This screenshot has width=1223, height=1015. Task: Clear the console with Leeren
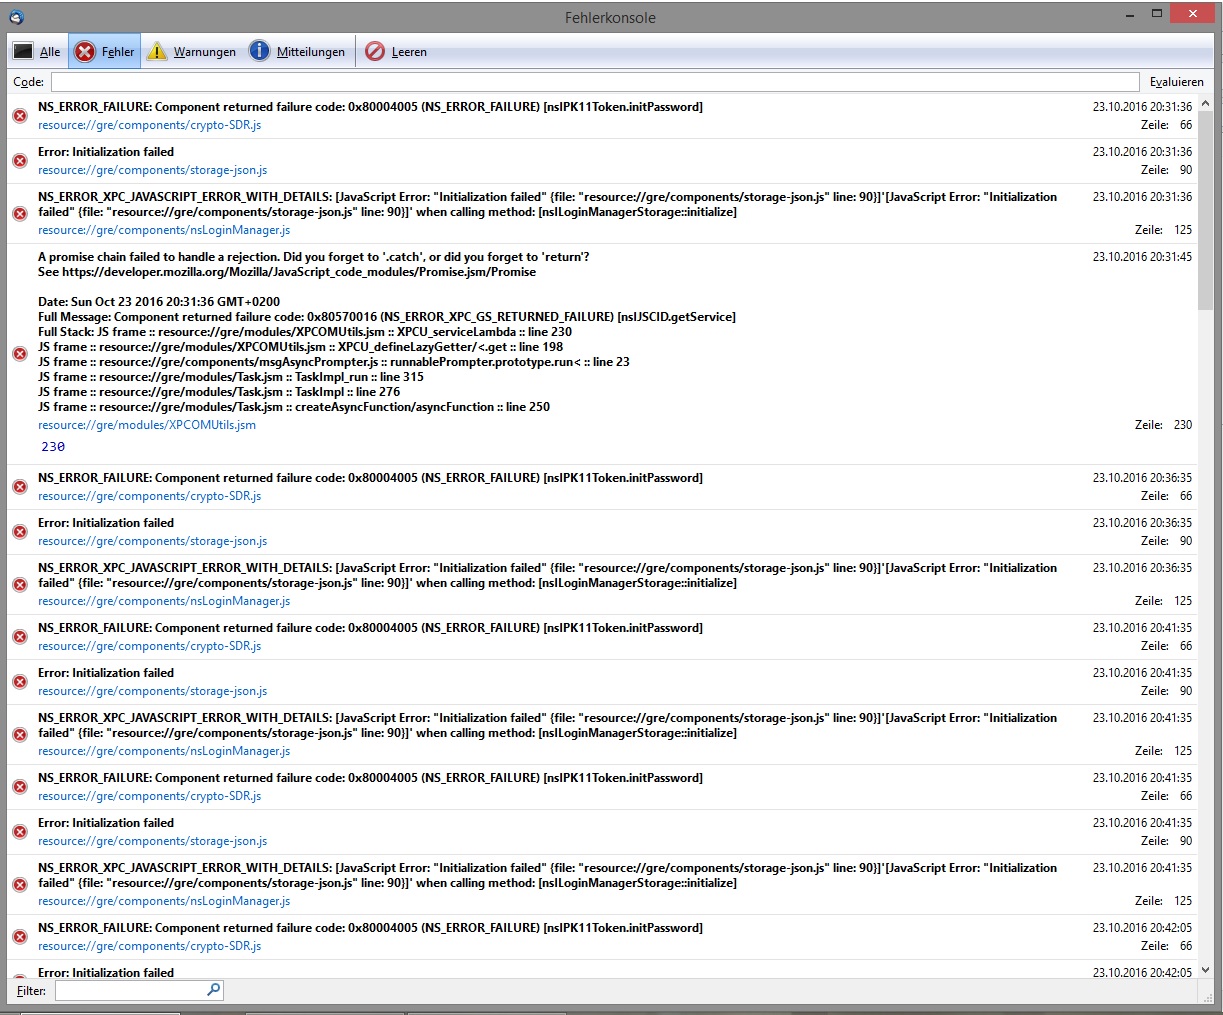point(396,52)
